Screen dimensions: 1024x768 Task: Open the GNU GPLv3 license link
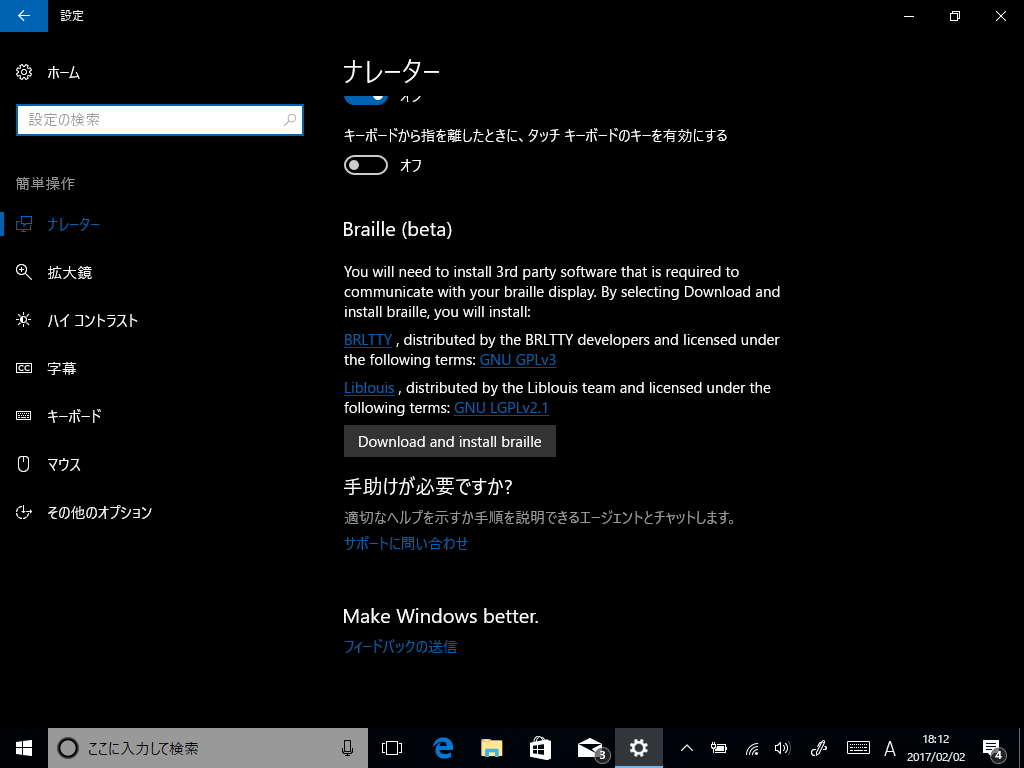[x=517, y=360]
